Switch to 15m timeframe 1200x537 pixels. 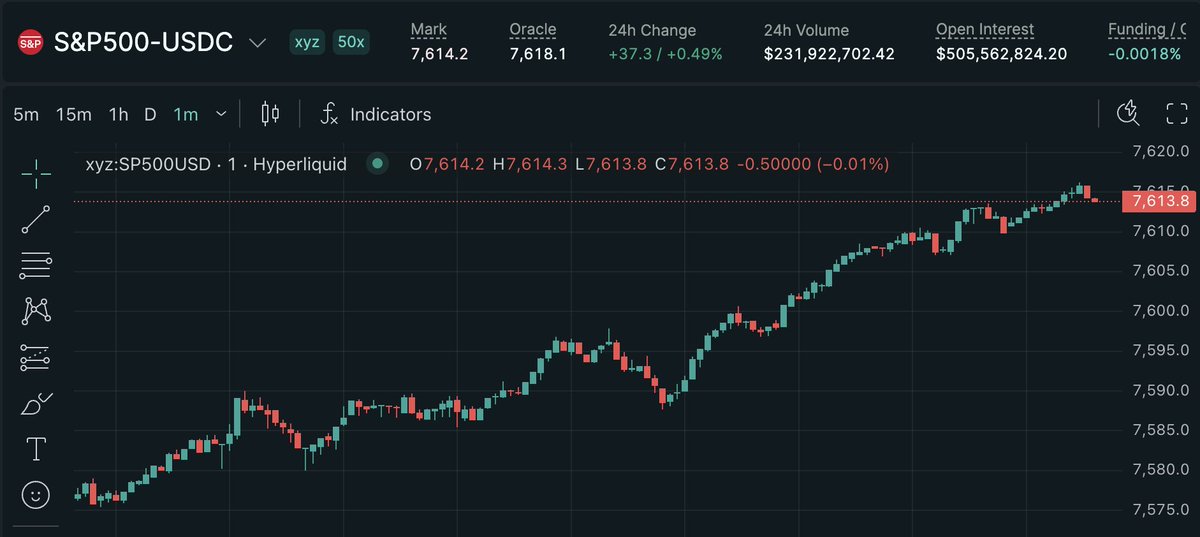click(73, 114)
